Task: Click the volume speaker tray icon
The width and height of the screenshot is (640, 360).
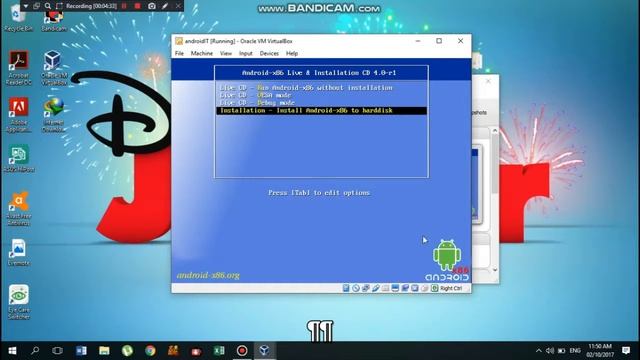Action: (x=550, y=351)
